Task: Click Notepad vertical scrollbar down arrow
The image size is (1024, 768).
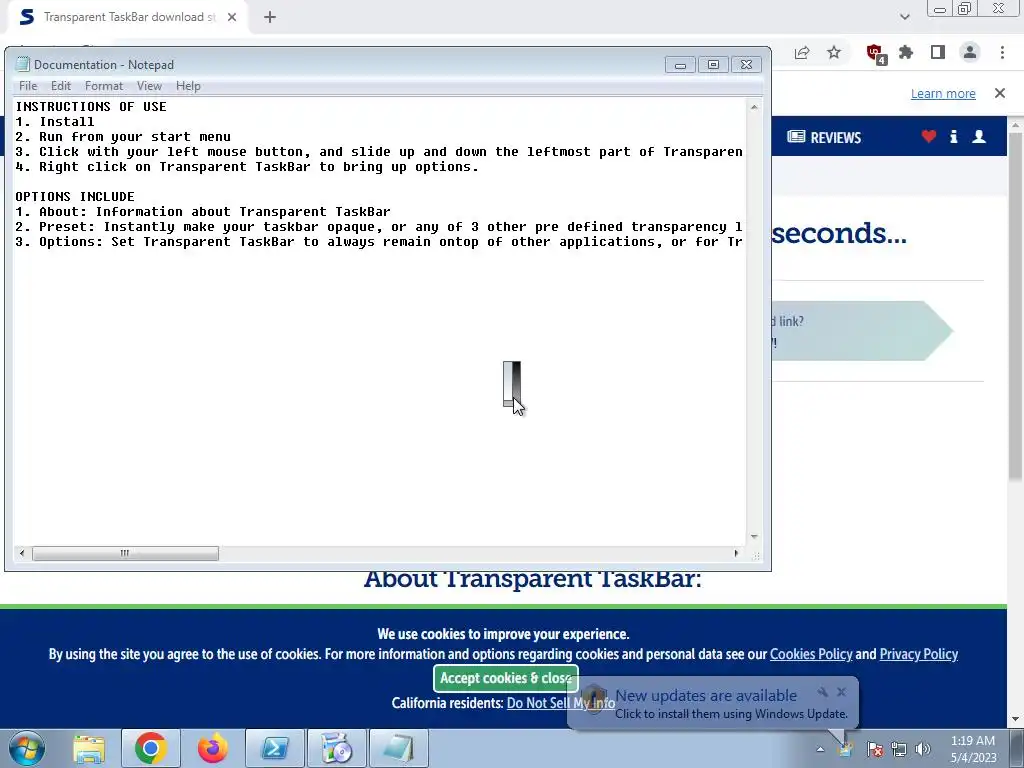Action: [754, 537]
